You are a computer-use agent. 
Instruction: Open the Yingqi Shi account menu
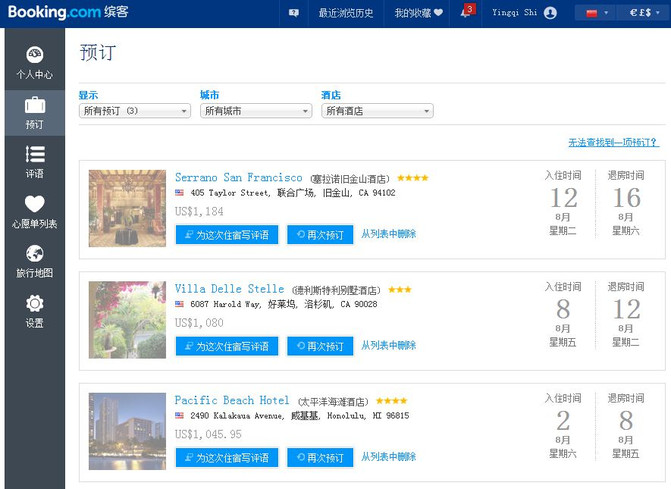524,13
